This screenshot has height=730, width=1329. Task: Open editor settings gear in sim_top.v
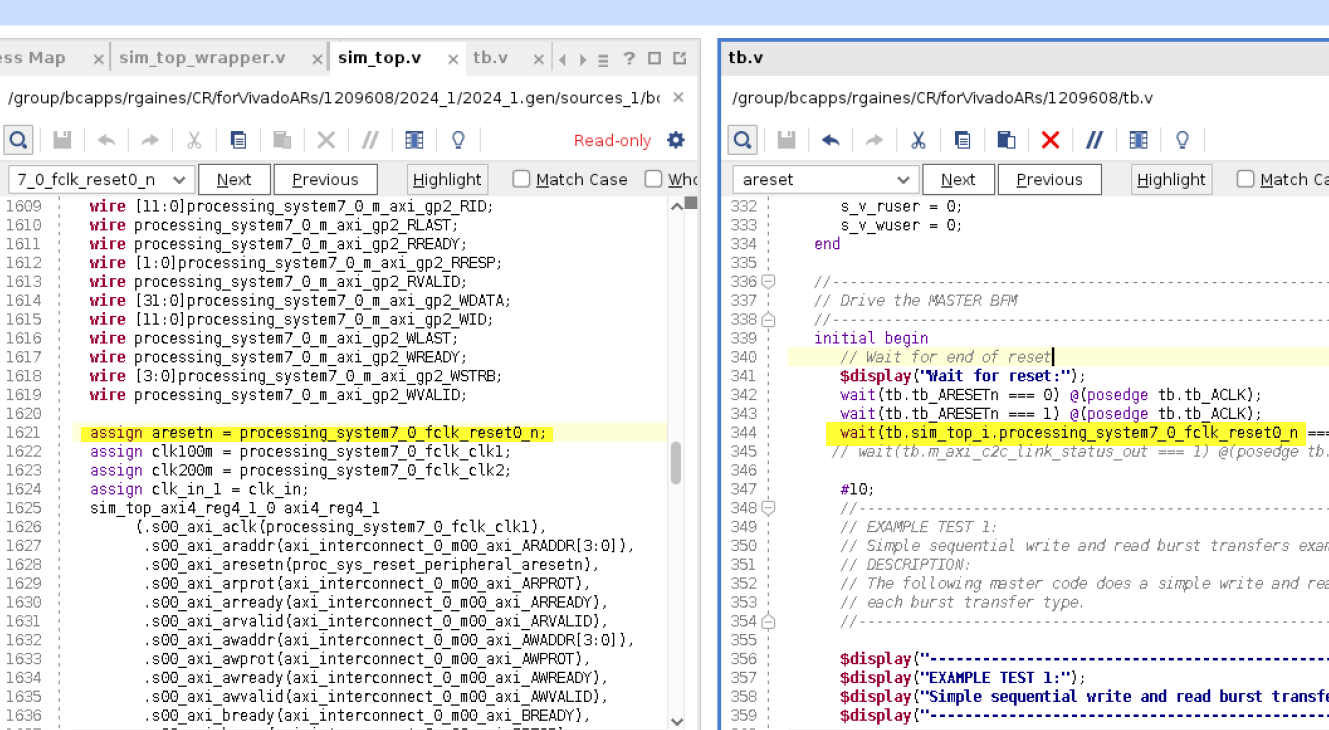pyautogui.click(x=676, y=140)
